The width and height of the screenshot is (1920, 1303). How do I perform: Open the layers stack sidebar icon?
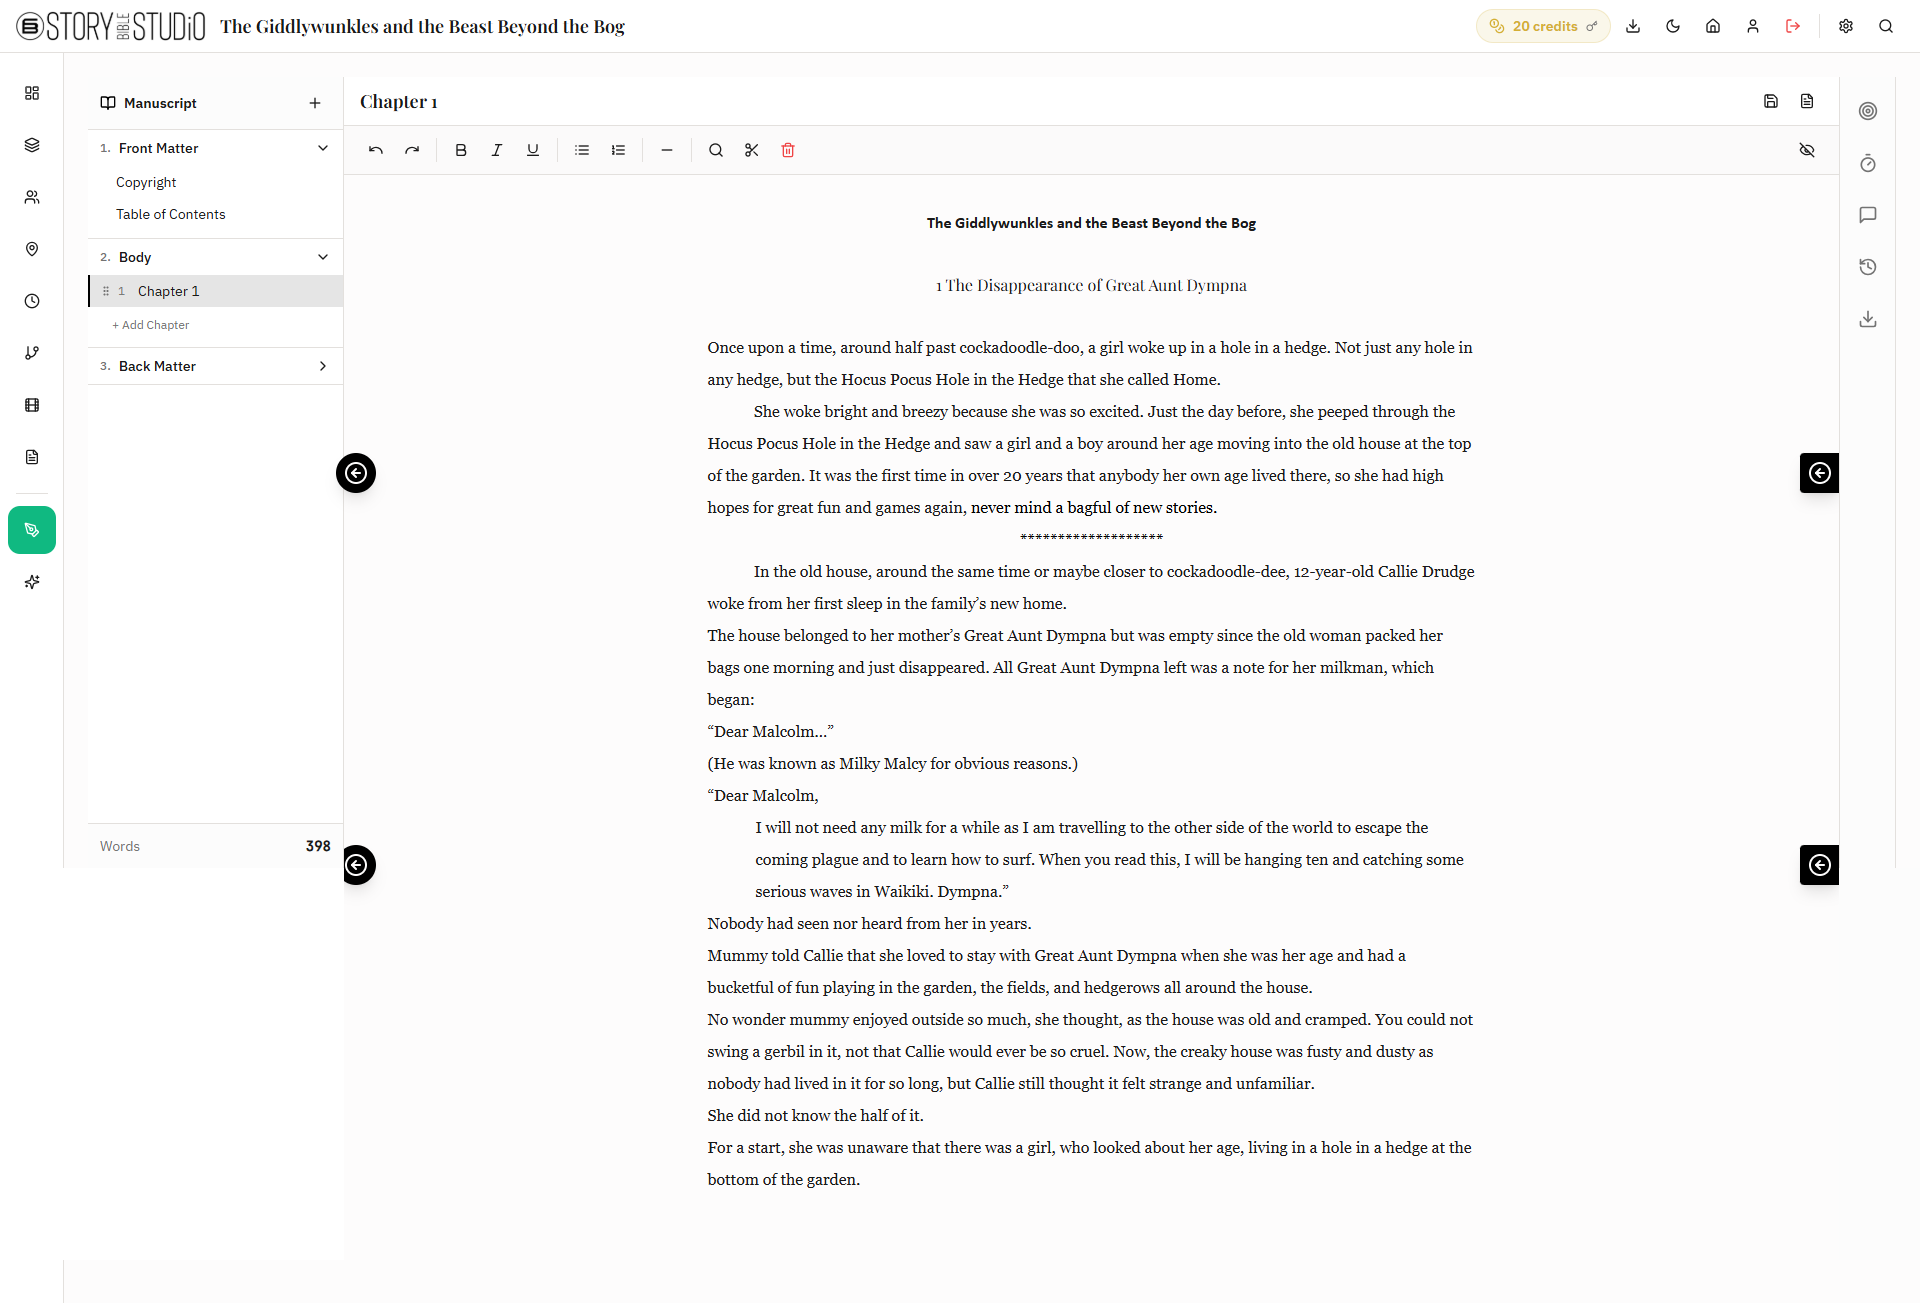(x=32, y=145)
